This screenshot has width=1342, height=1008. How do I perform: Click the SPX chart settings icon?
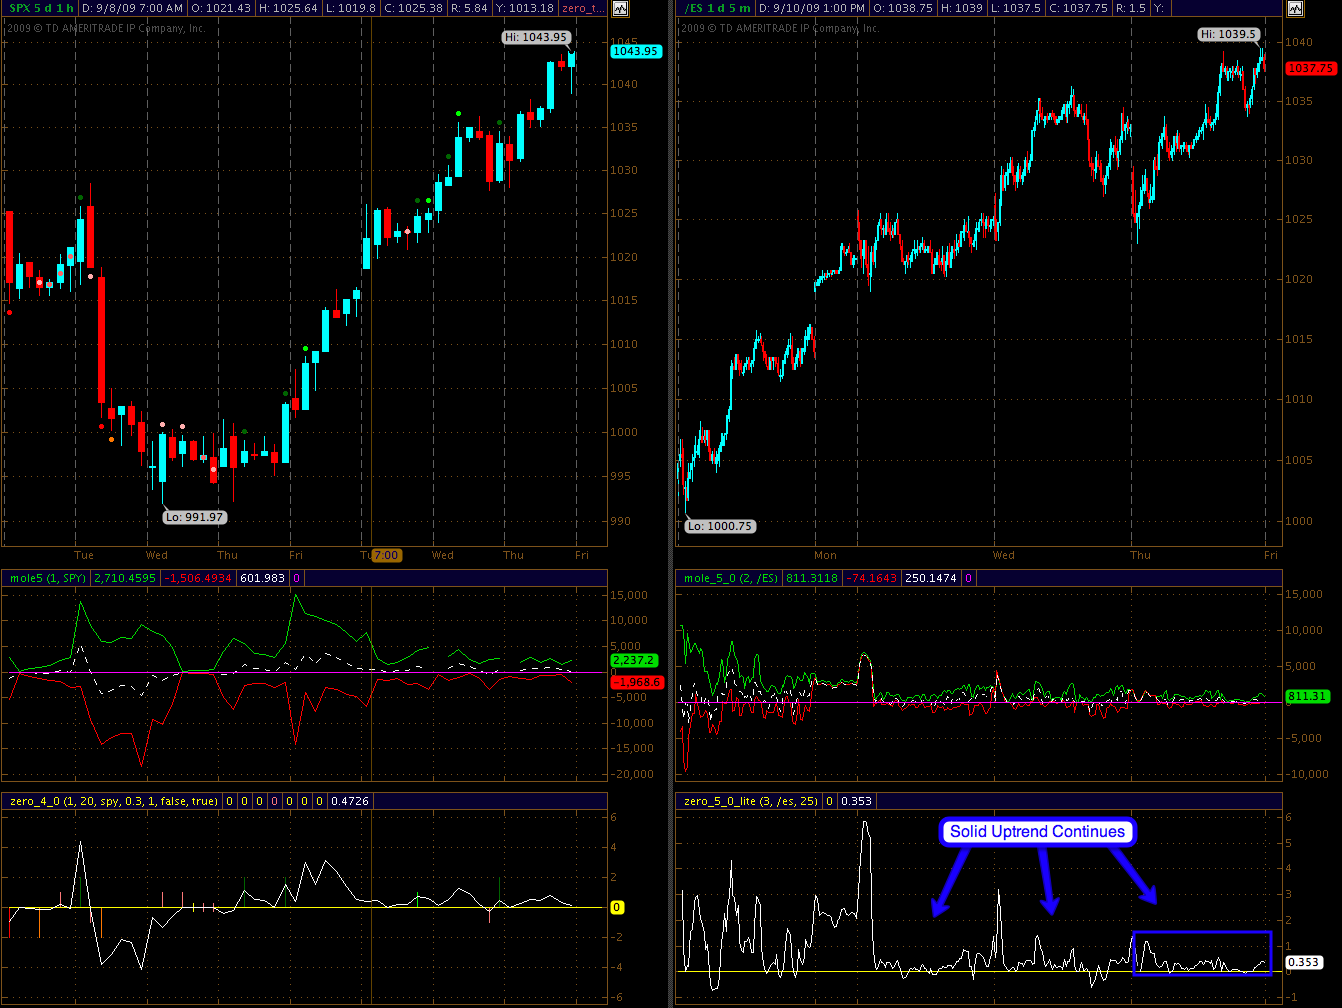(621, 9)
